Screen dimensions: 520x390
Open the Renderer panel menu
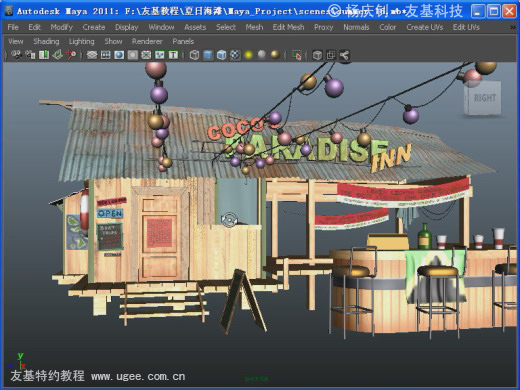[x=147, y=41]
